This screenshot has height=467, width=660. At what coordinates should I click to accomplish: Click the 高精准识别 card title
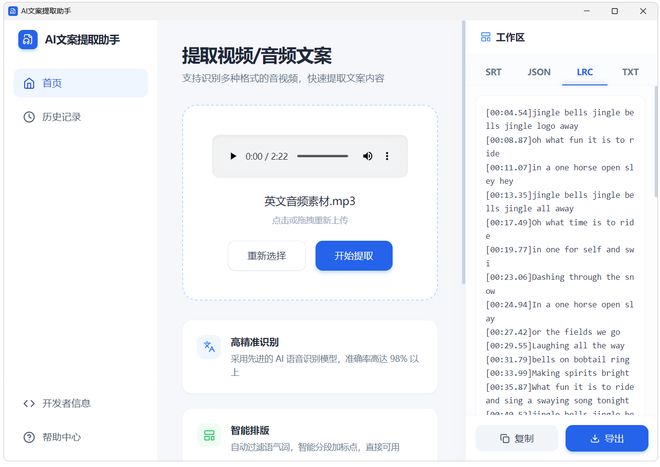[x=255, y=342]
